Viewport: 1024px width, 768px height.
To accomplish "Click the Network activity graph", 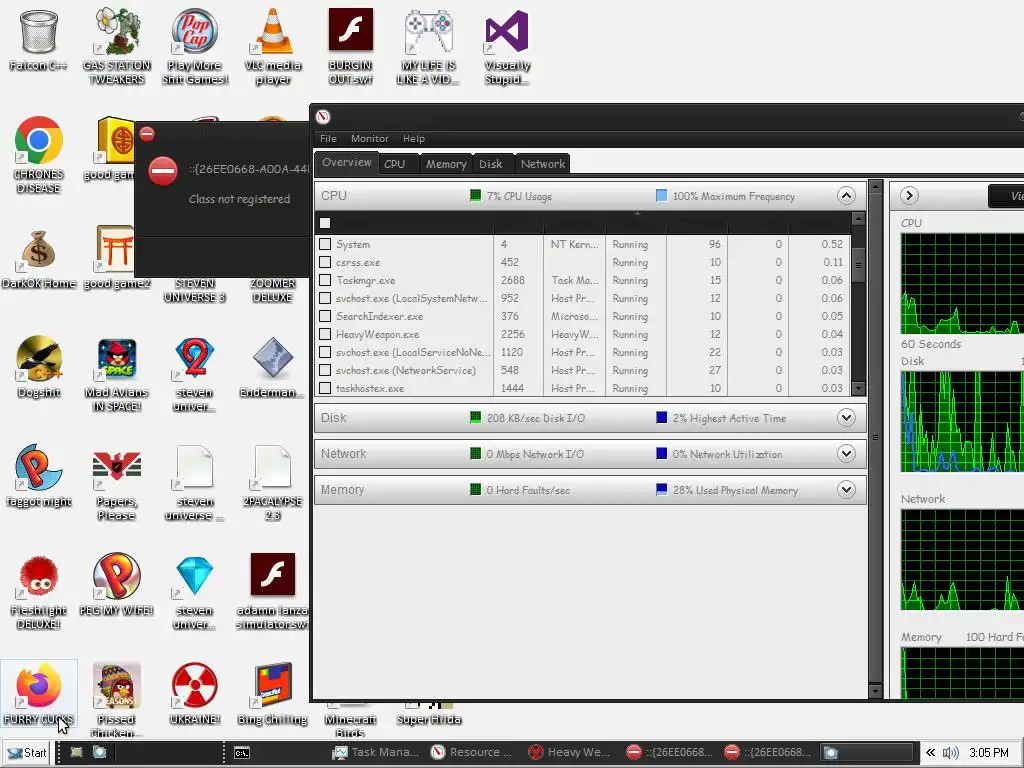I will click(962, 560).
